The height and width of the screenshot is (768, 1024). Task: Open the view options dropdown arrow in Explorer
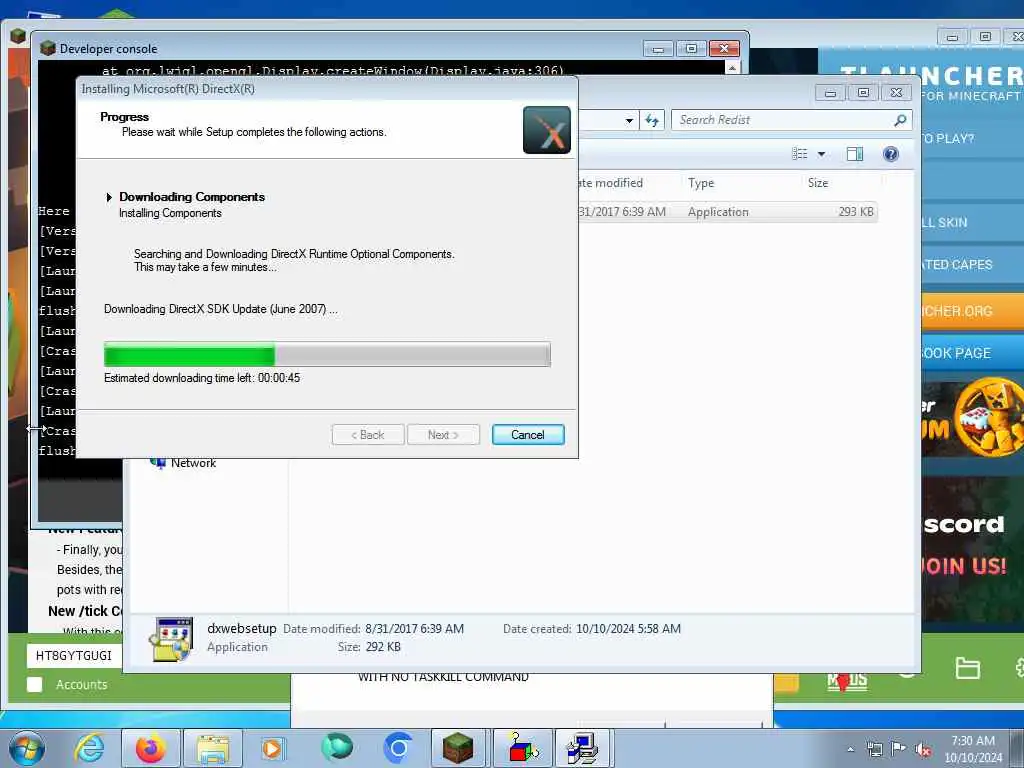822,154
